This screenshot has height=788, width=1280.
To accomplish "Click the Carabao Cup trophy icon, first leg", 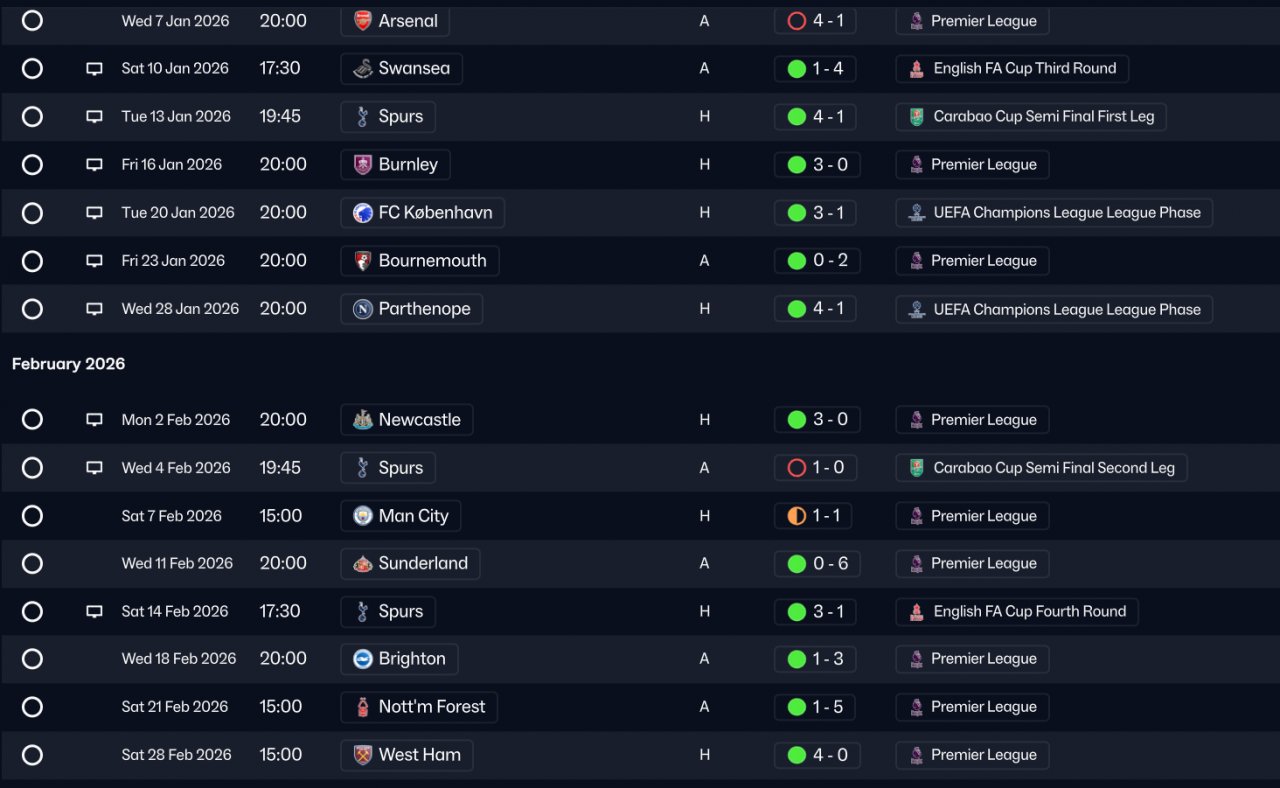I will pos(917,117).
